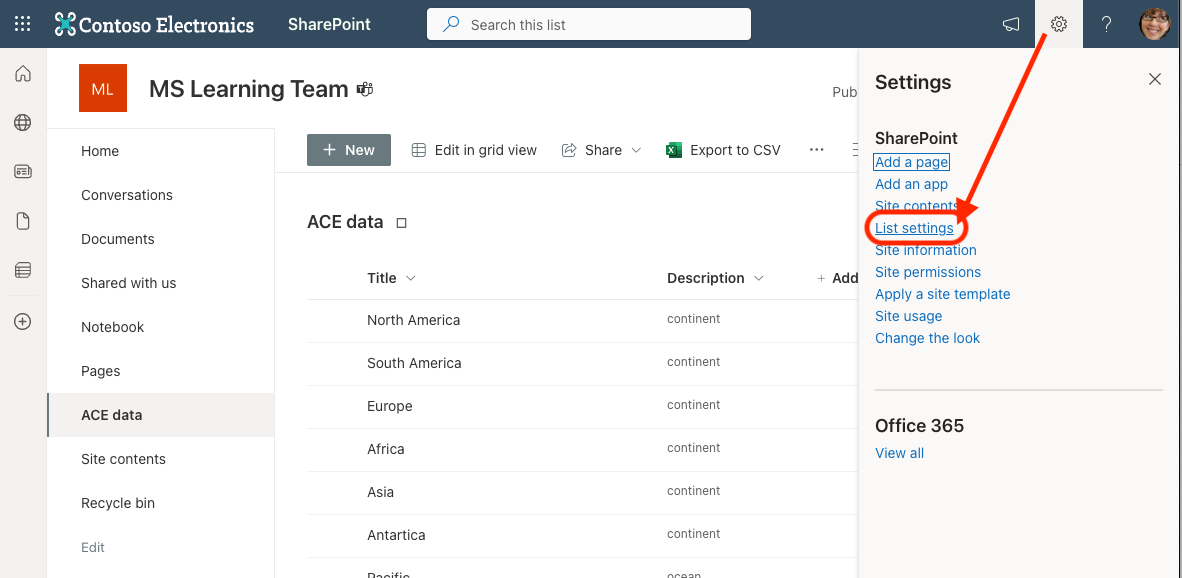1182x578 pixels.
Task: Select Documents in the left navigation
Action: tap(118, 239)
